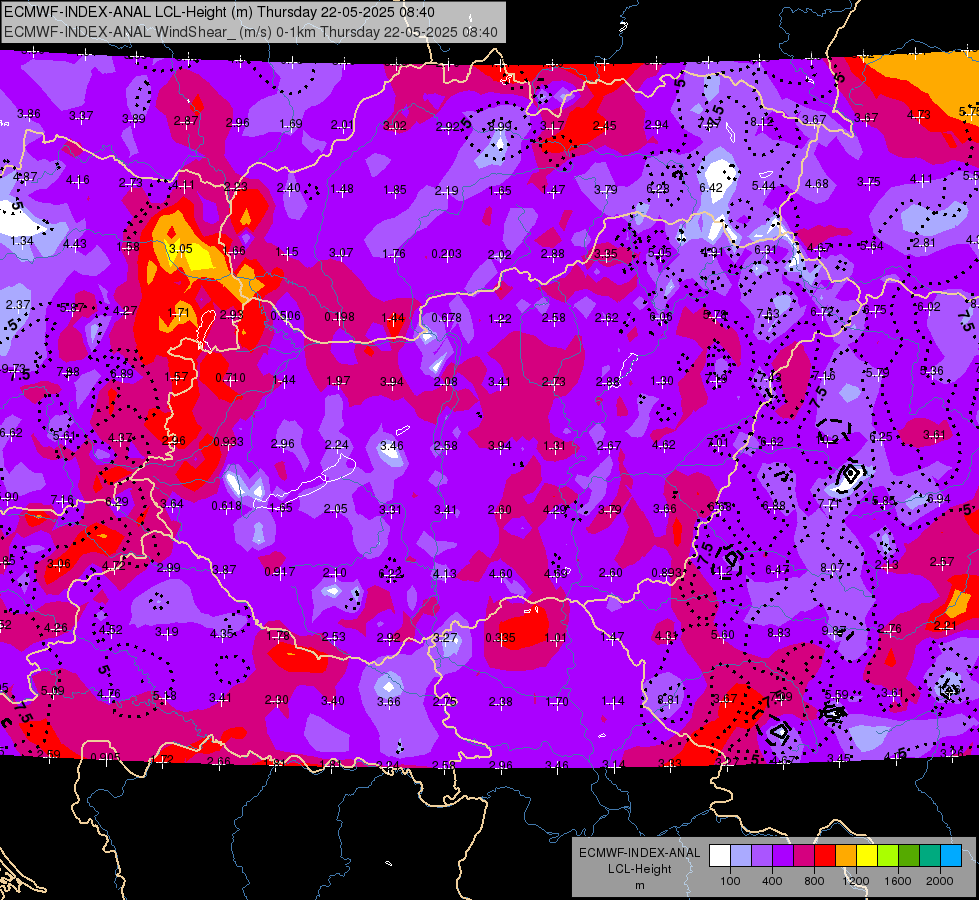979x900 pixels.
Task: Click the LCL-Height header line at top
Action: [219, 12]
